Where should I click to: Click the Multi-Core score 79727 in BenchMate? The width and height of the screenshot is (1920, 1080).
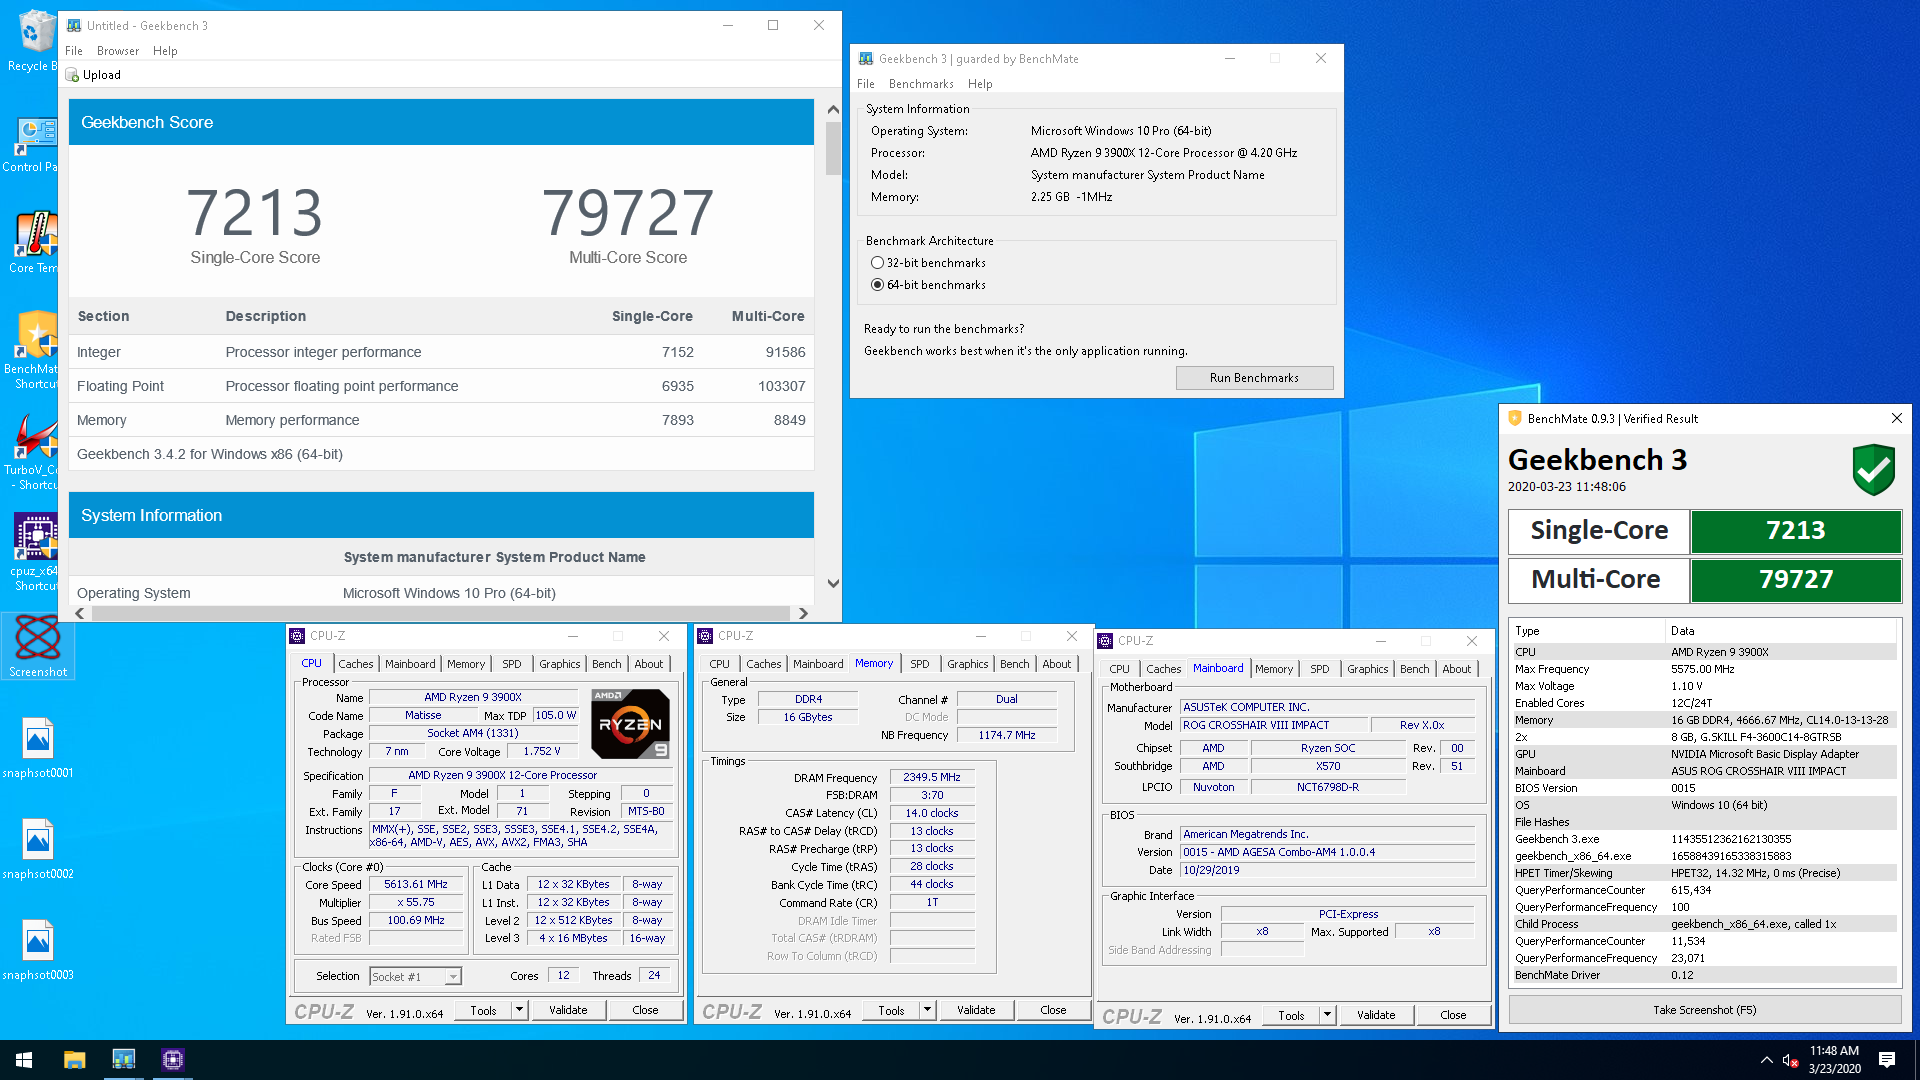click(x=1796, y=579)
